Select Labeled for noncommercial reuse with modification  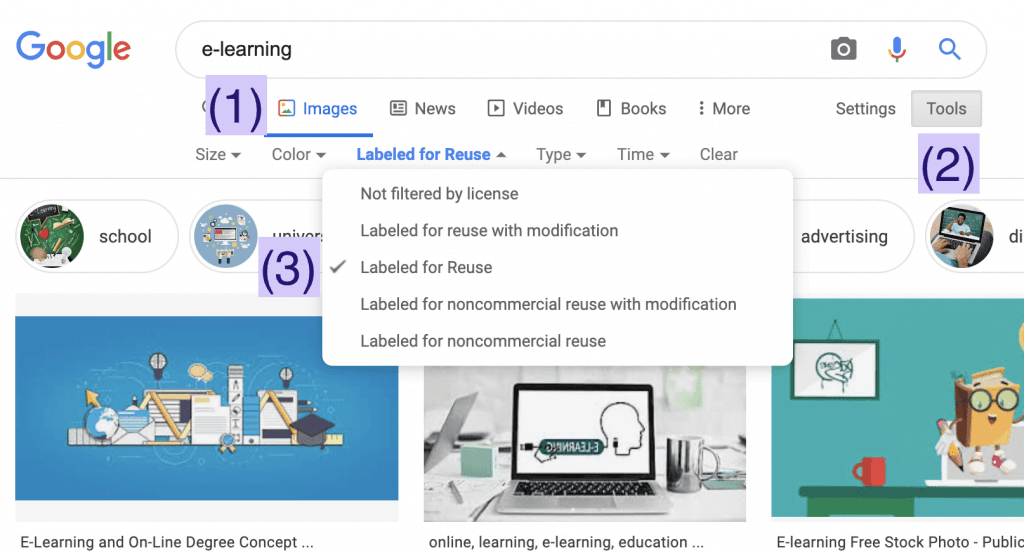549,304
